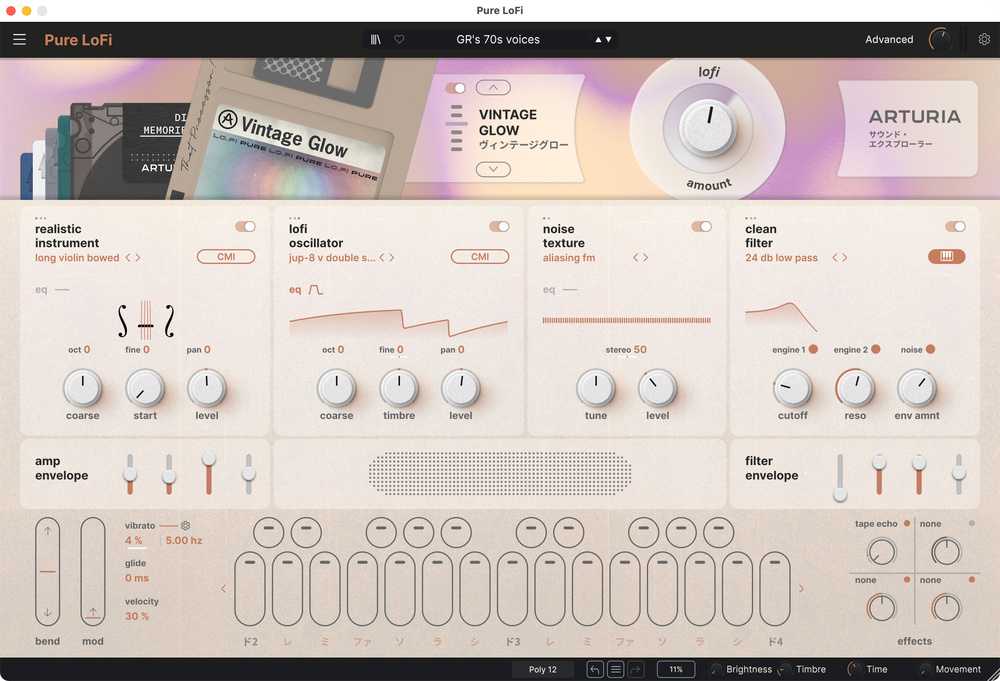This screenshot has height=681, width=1000.
Task: Click the tape echo effect knob
Action: 881,552
